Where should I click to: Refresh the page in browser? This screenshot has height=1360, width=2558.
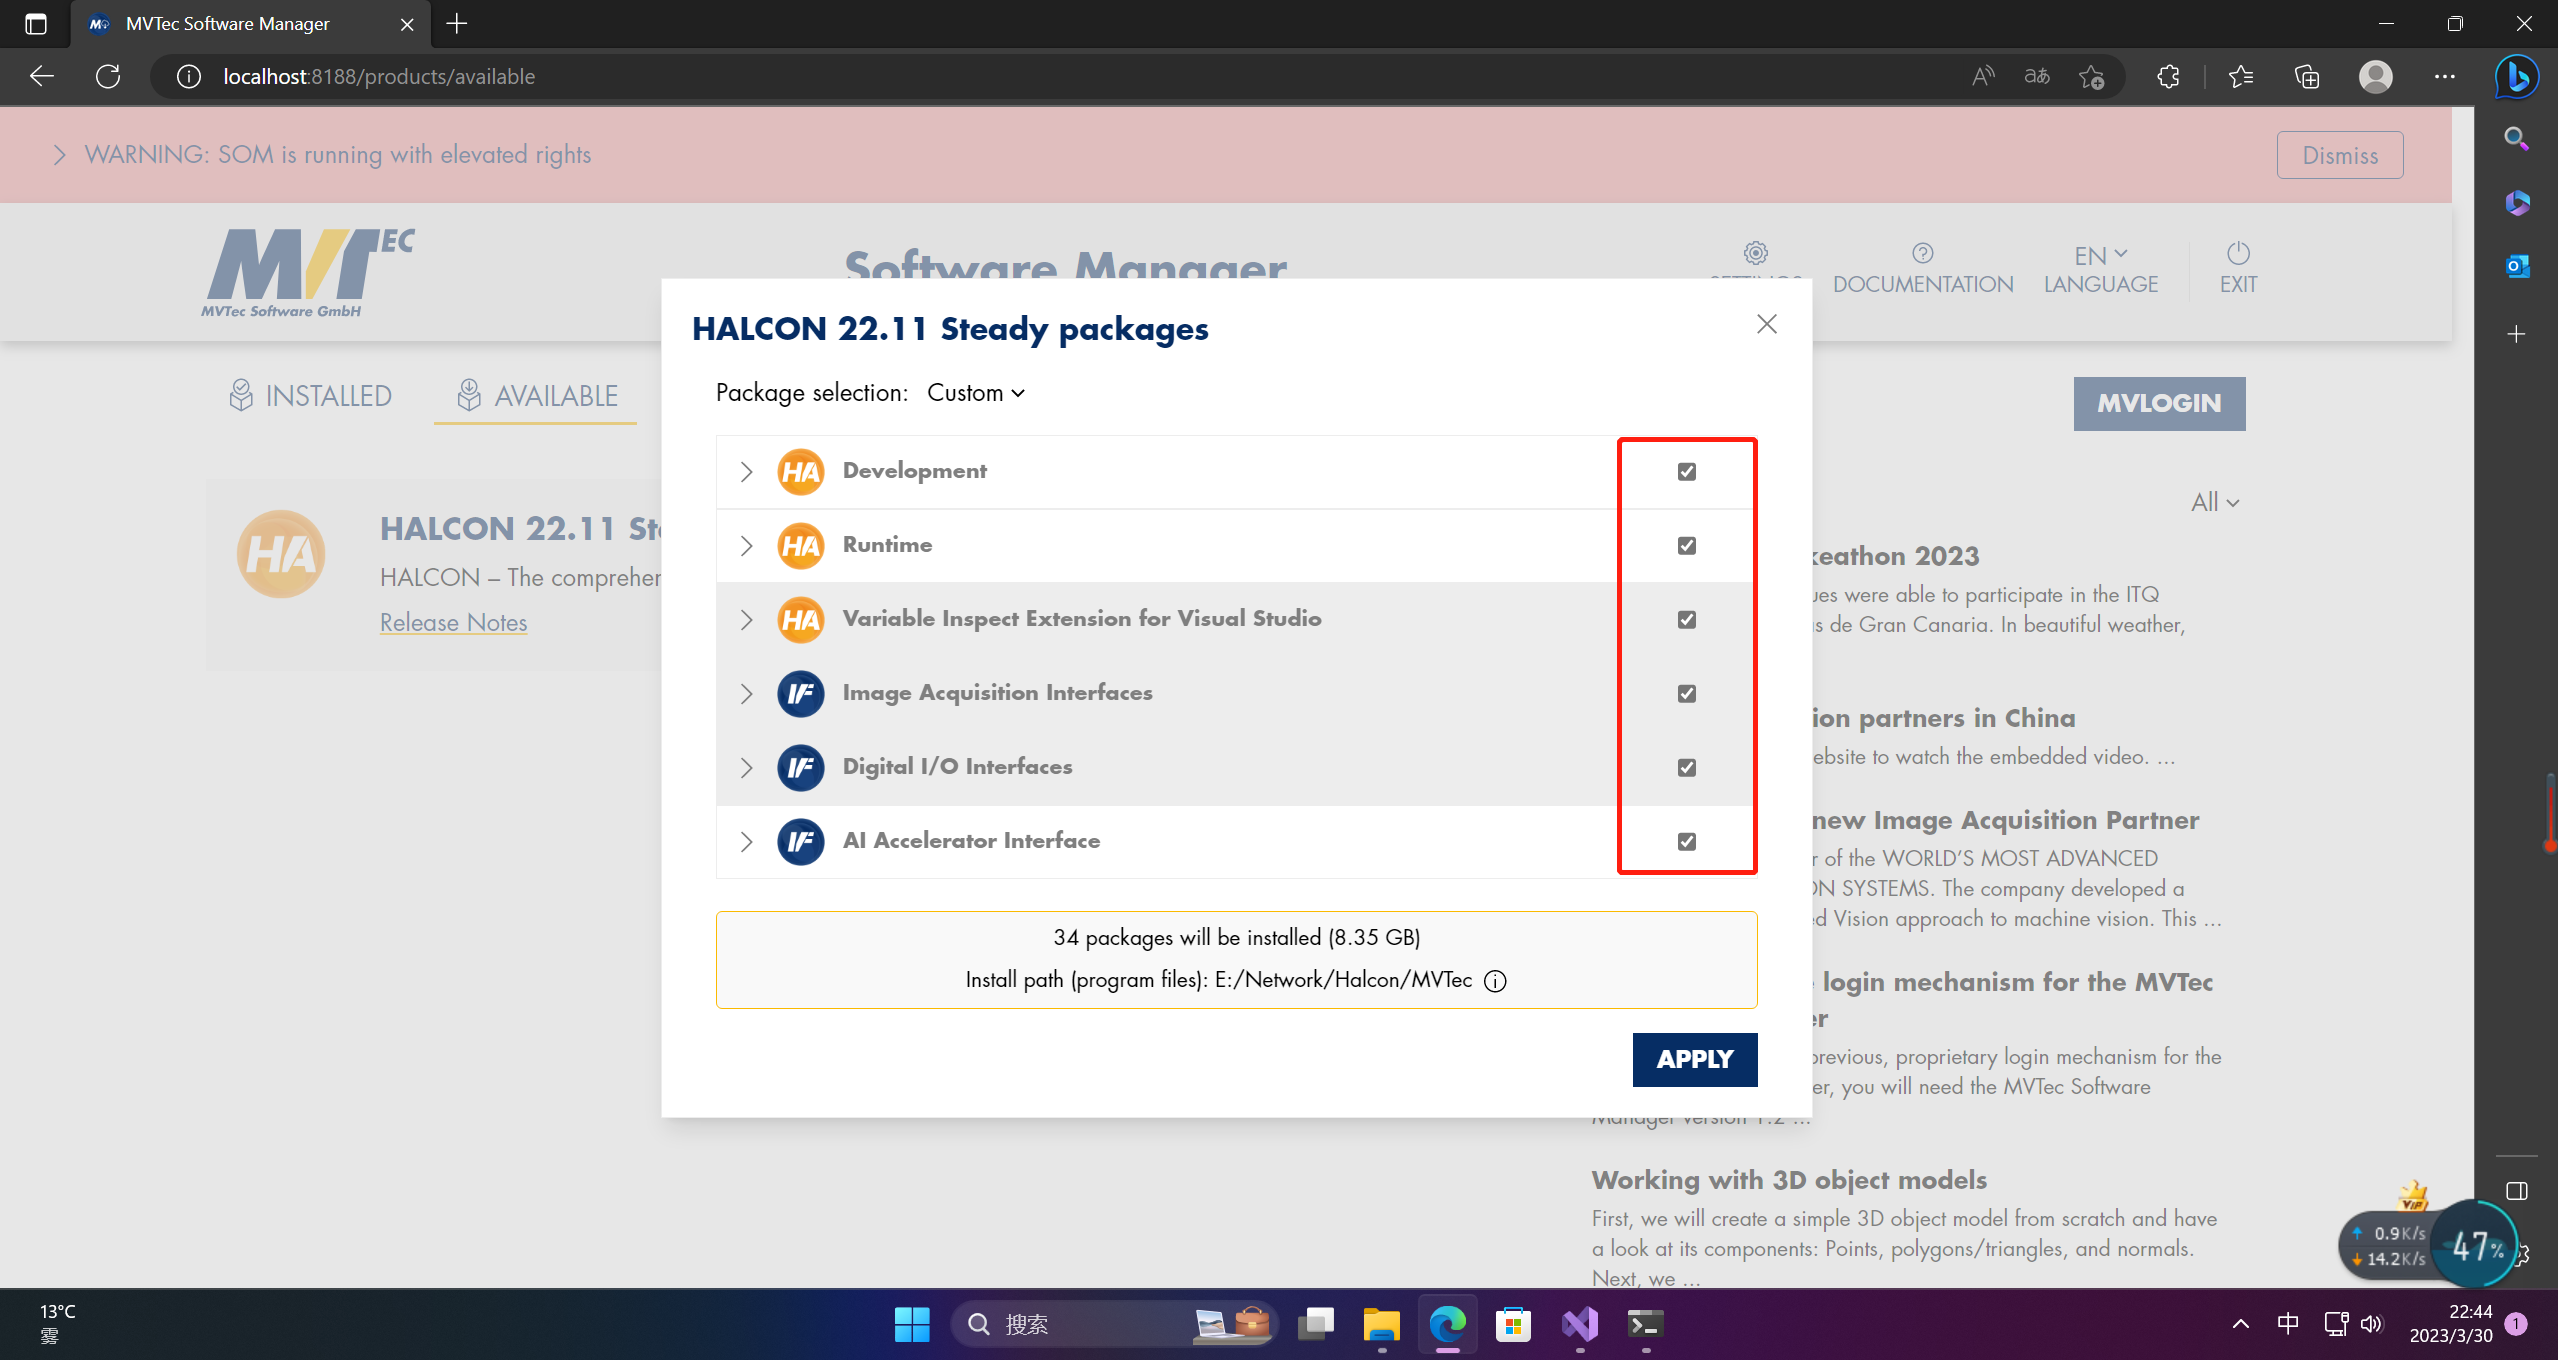(108, 77)
